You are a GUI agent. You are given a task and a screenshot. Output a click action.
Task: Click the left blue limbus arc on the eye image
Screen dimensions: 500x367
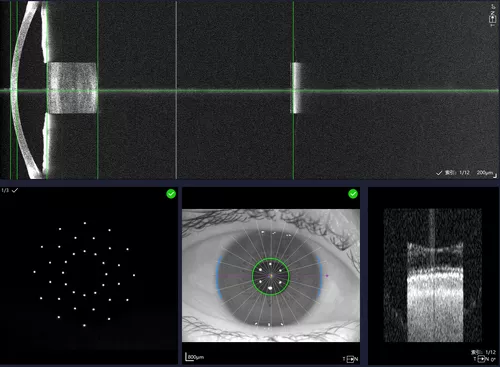point(218,277)
